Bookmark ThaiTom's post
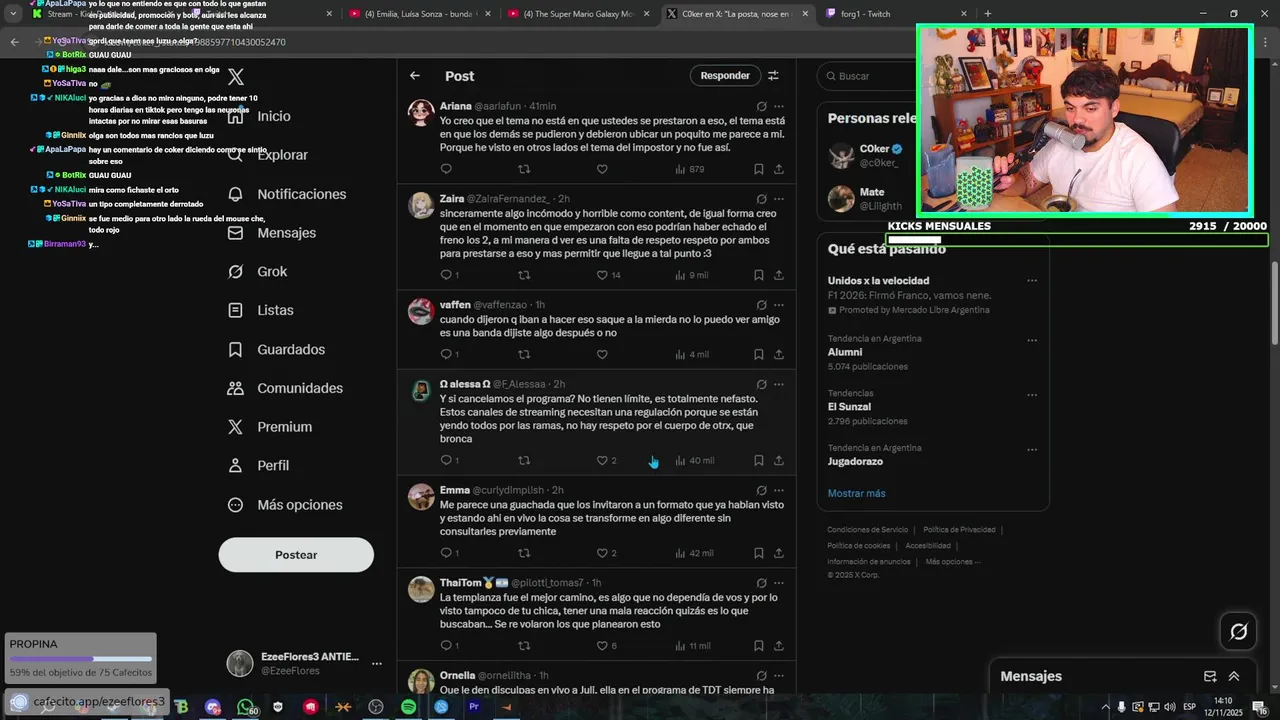Image resolution: width=1280 pixels, height=720 pixels. click(759, 646)
